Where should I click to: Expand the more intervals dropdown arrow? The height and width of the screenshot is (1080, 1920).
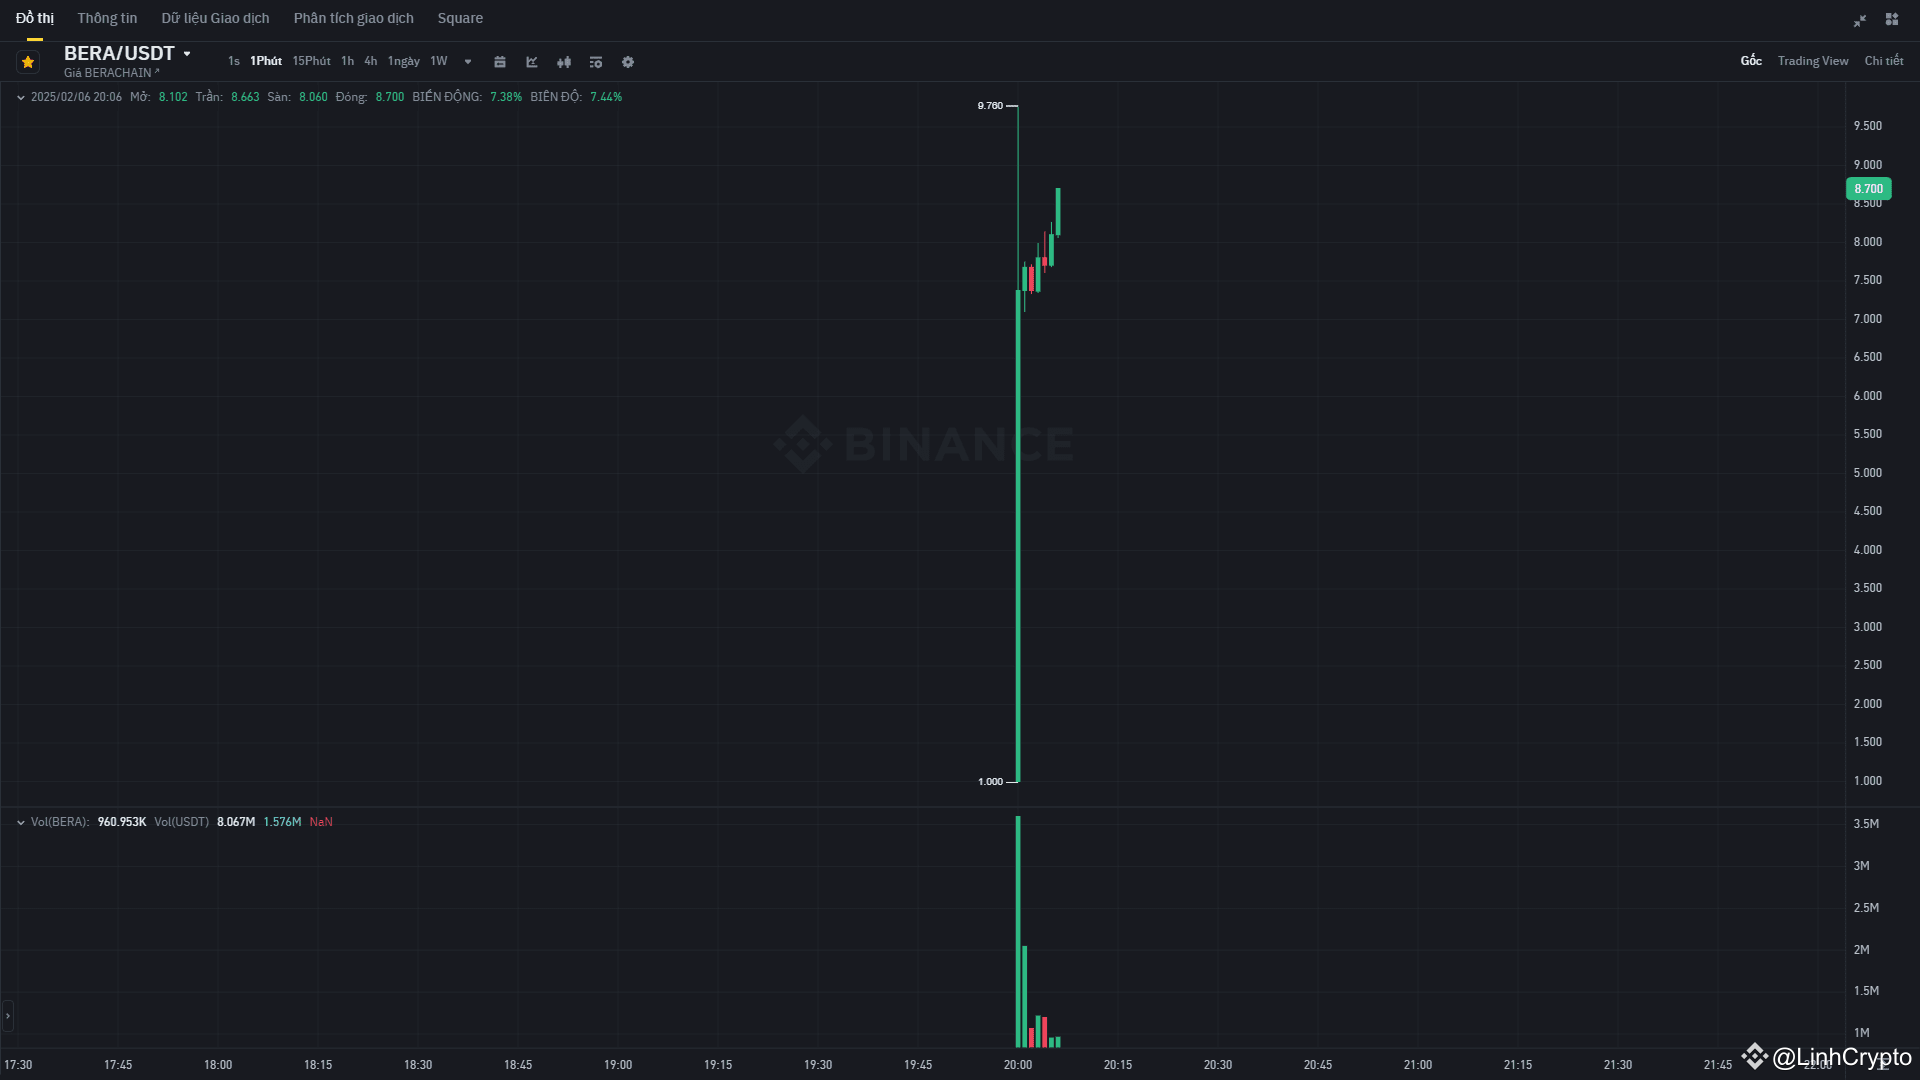(468, 62)
